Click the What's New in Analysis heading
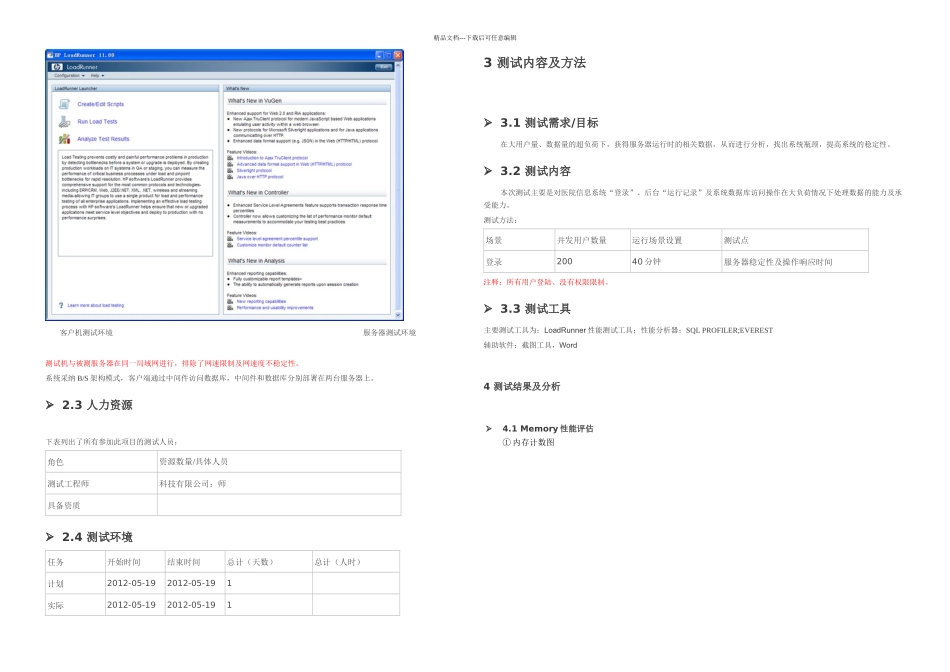The width and height of the screenshot is (950, 672). 256,261
